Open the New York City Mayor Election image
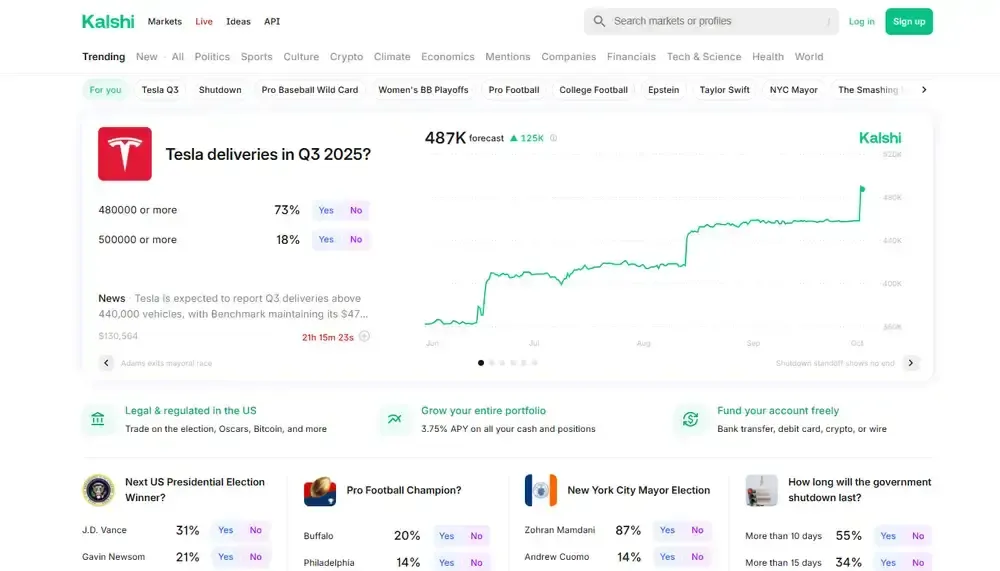Viewport: 1000px width, 571px height. (541, 490)
